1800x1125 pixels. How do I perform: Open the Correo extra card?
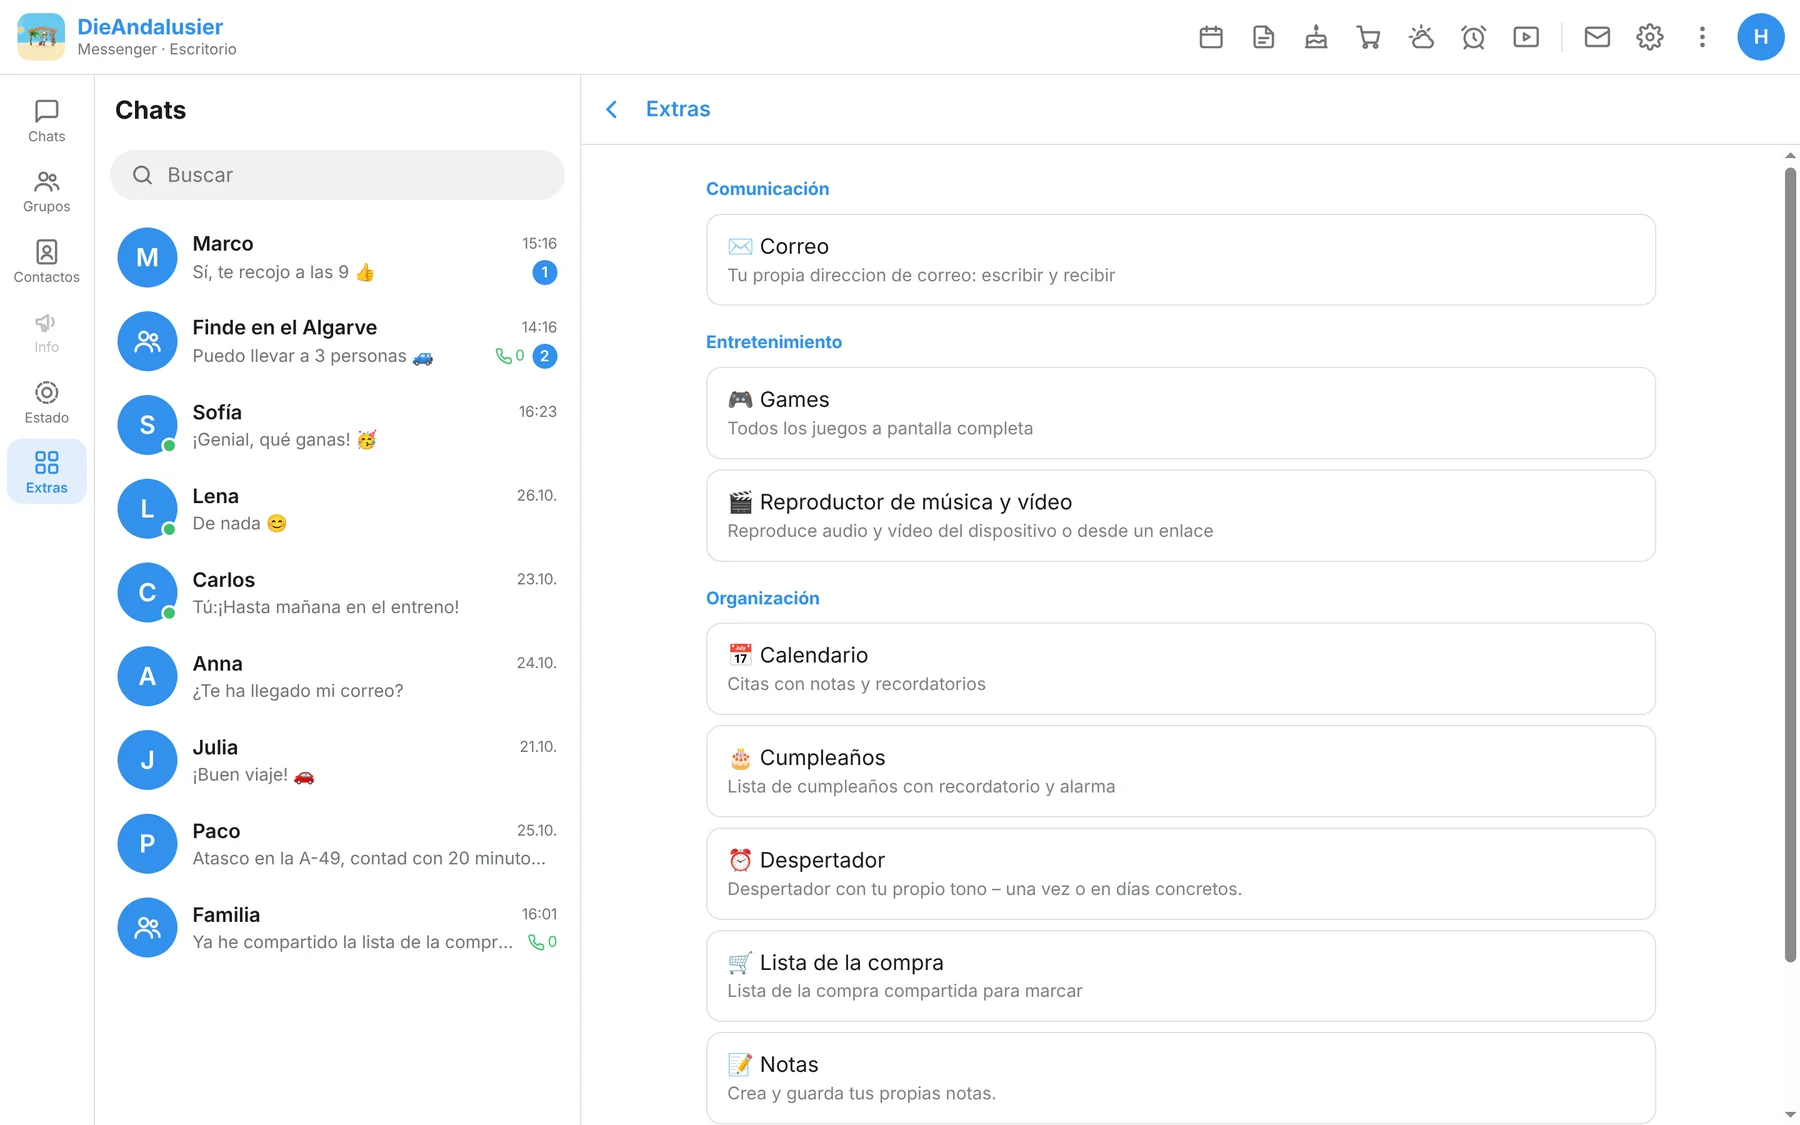pyautogui.click(x=1181, y=260)
